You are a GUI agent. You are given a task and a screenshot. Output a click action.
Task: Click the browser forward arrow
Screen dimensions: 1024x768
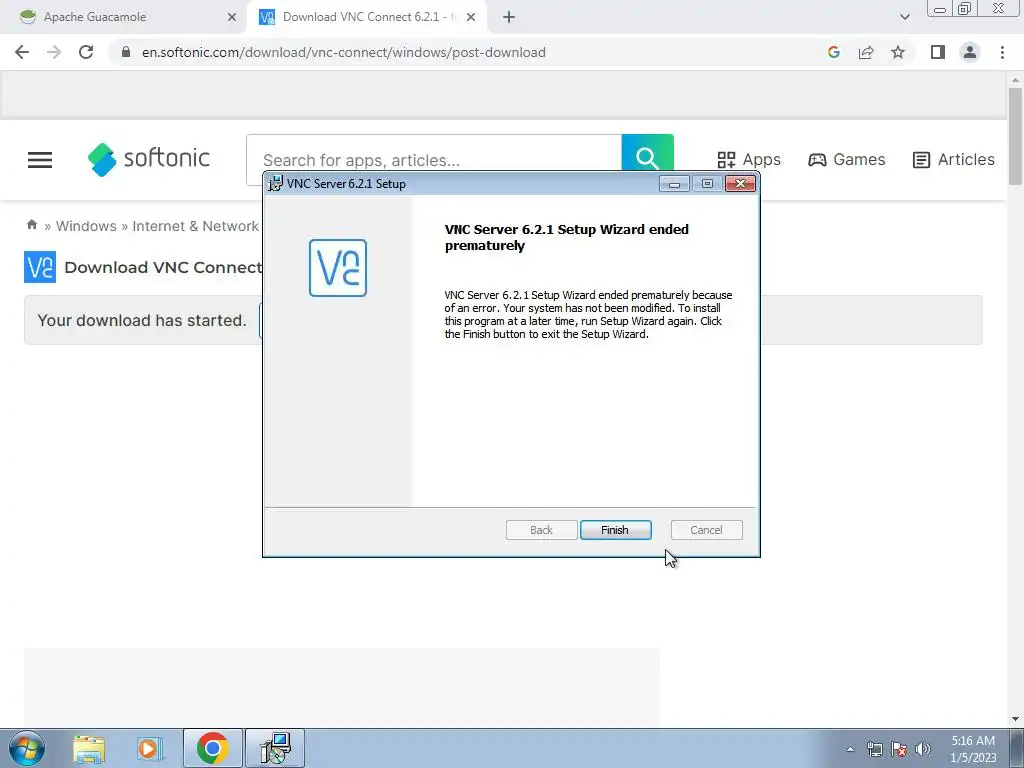click(x=54, y=52)
